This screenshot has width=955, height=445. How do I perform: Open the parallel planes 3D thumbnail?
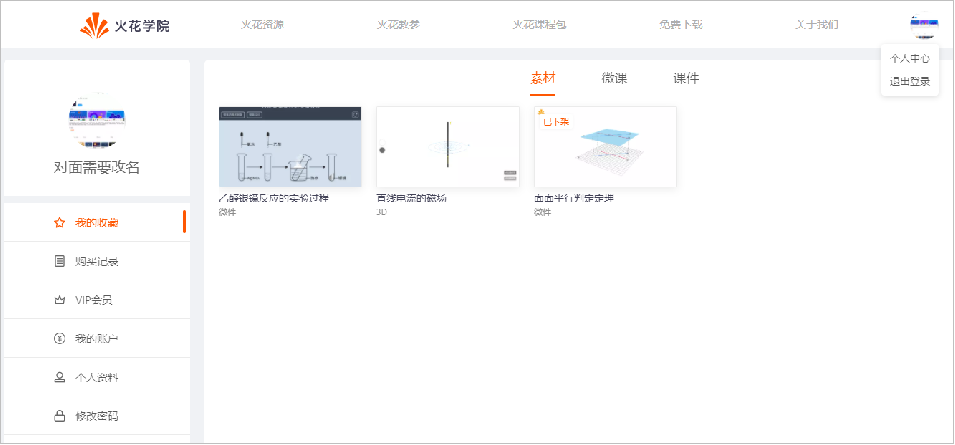point(605,147)
